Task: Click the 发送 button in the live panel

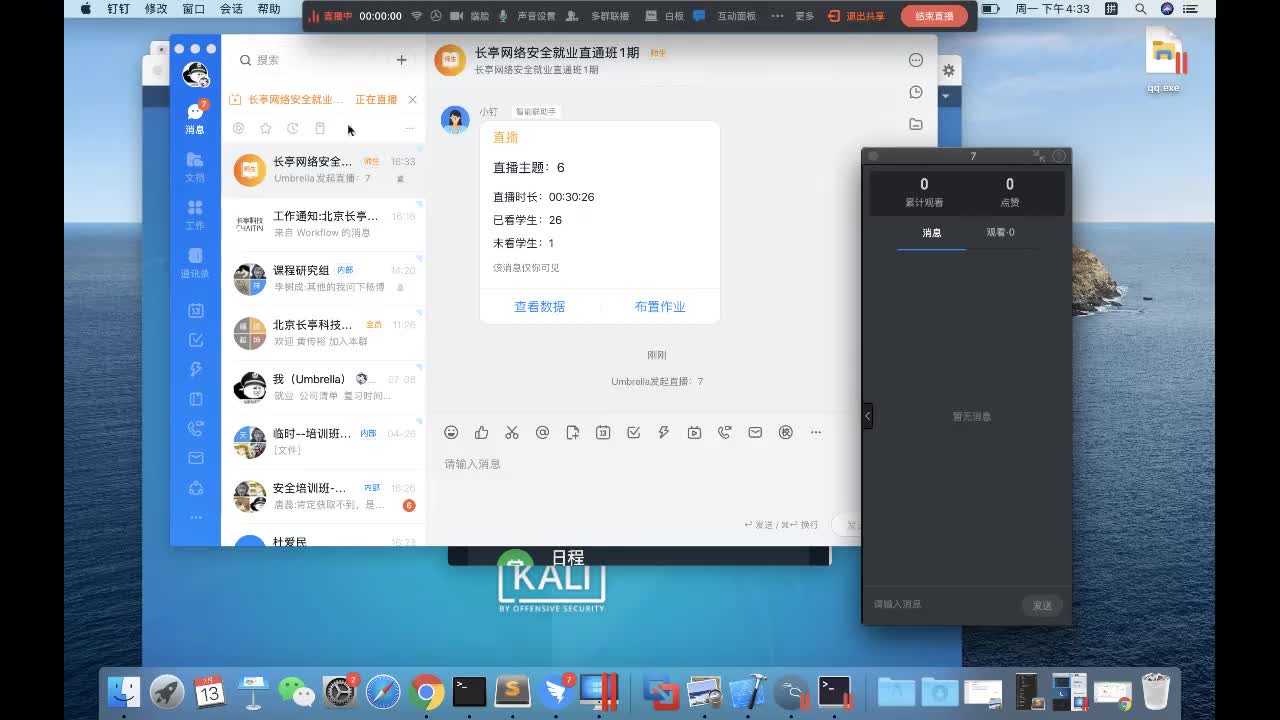Action: click(x=1042, y=605)
